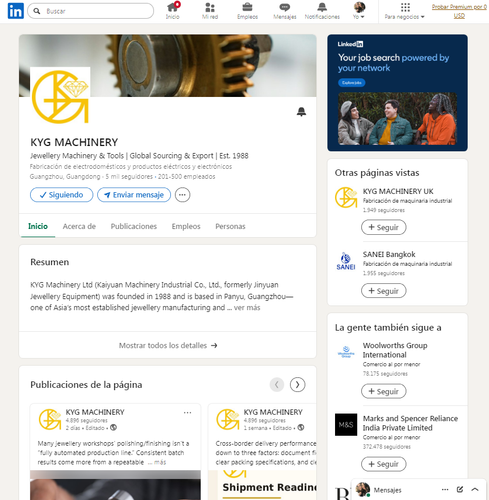
Task: Open Empleos briefcase icon
Action: click(247, 11)
